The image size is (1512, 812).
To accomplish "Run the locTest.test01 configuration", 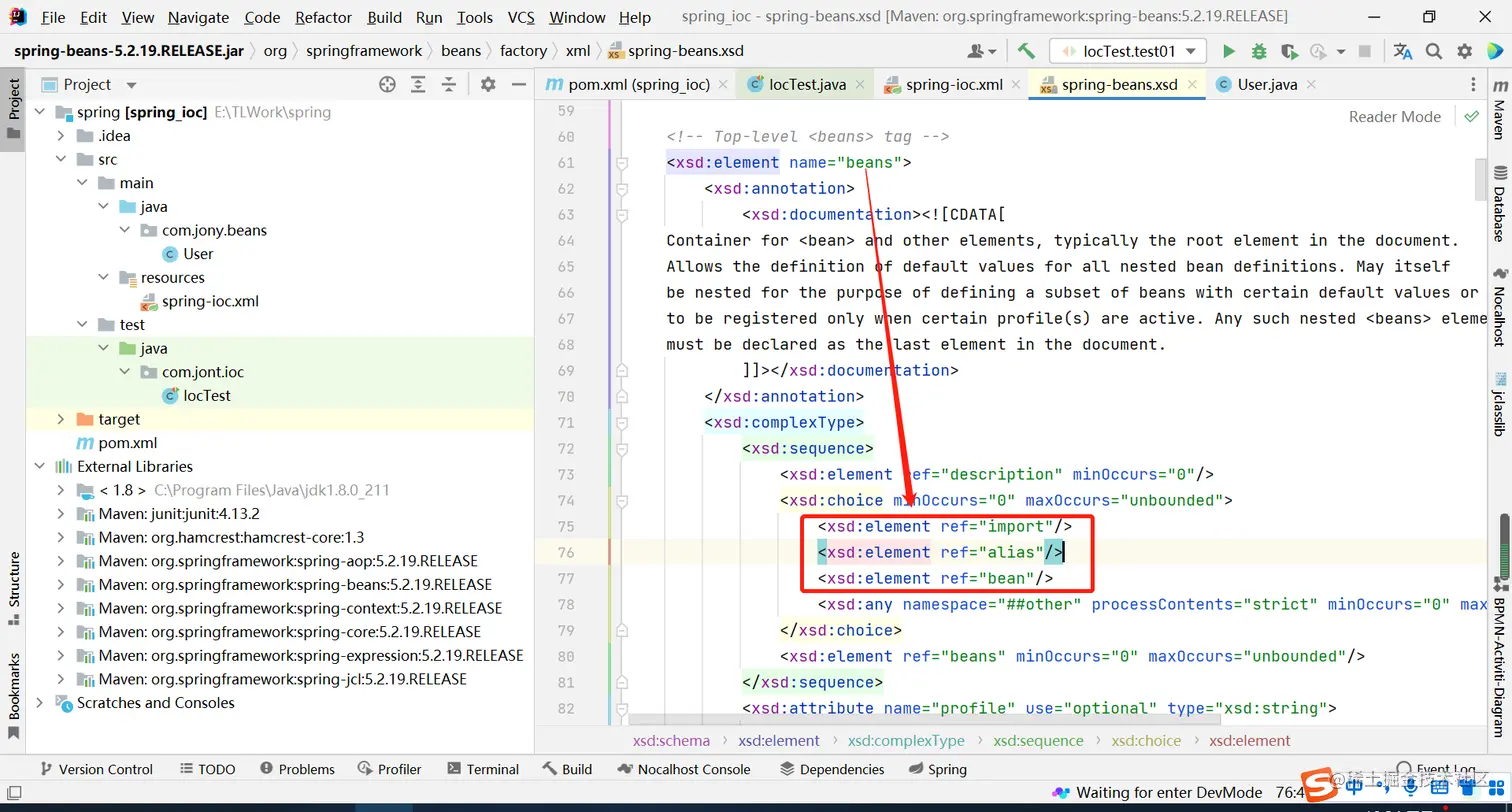I will (1229, 51).
